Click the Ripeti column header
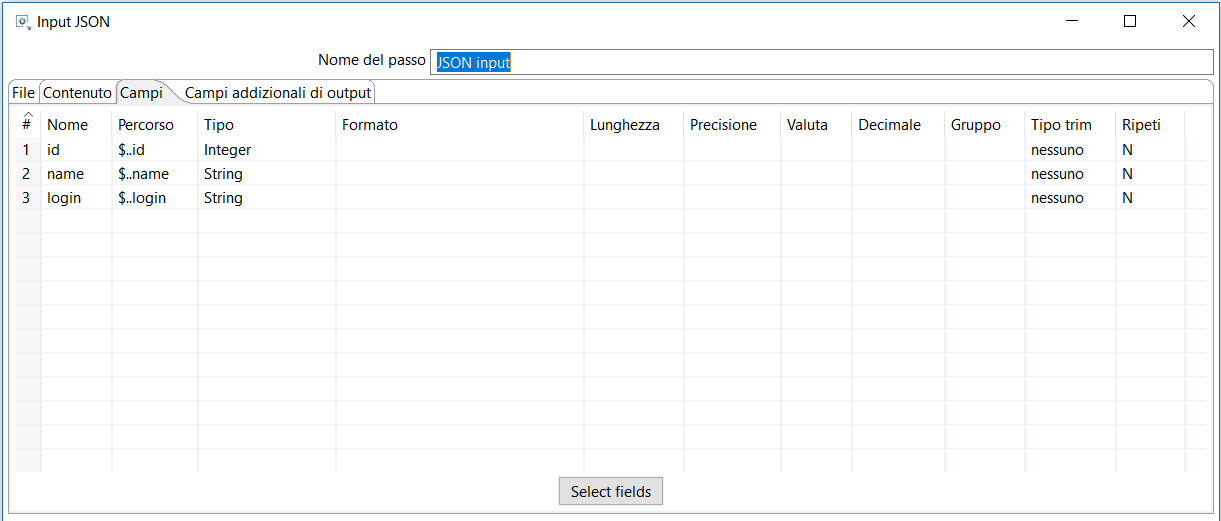The width and height of the screenshot is (1221, 521). pyautogui.click(x=1150, y=125)
